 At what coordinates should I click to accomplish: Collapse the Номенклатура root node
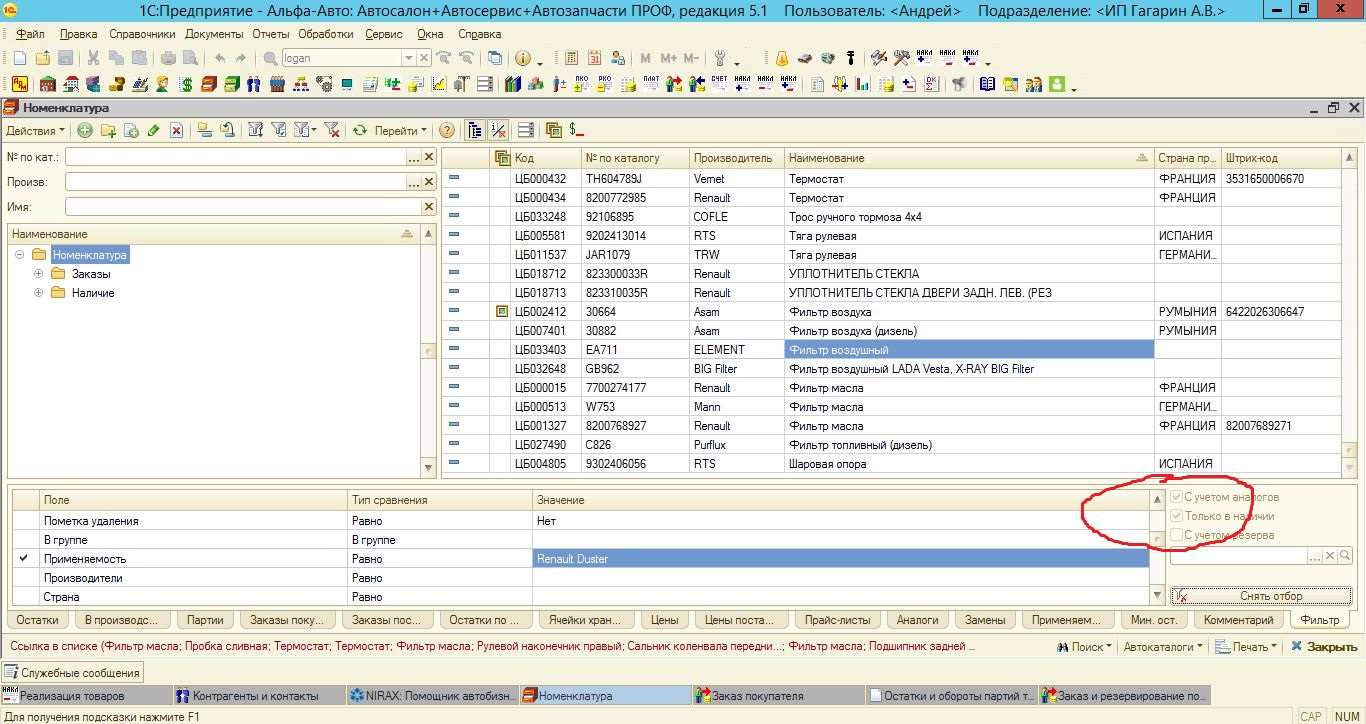pyautogui.click(x=20, y=255)
